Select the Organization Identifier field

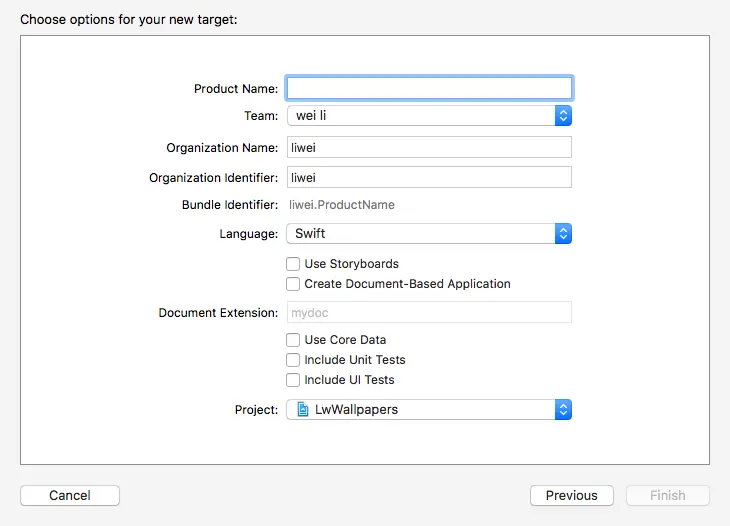[x=429, y=177]
